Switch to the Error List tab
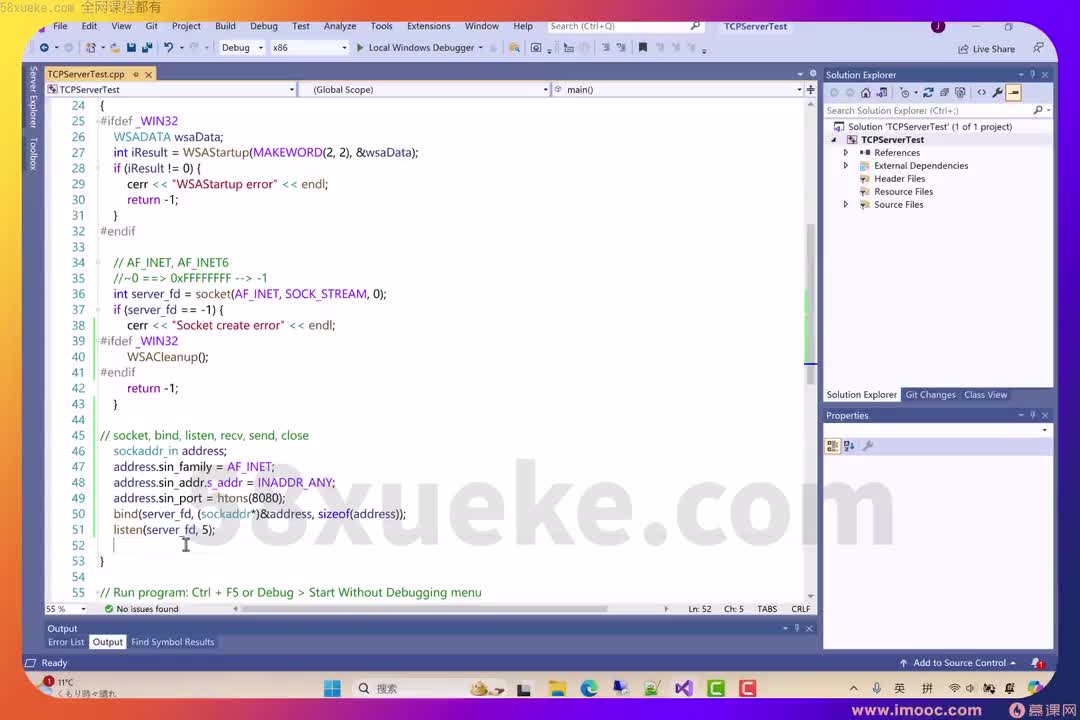 point(65,642)
